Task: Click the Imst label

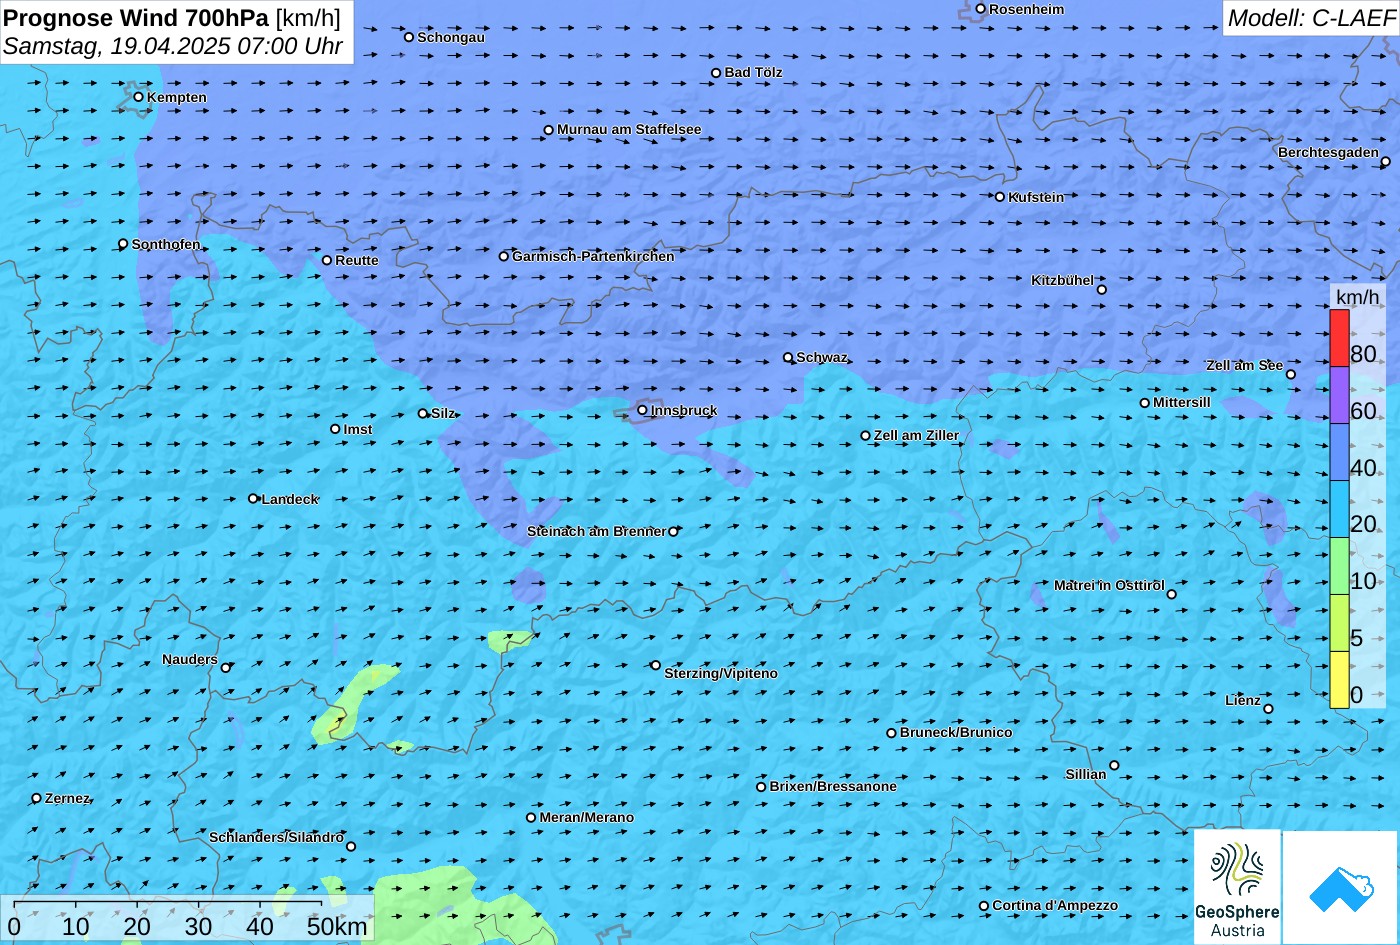Action: 358,429
